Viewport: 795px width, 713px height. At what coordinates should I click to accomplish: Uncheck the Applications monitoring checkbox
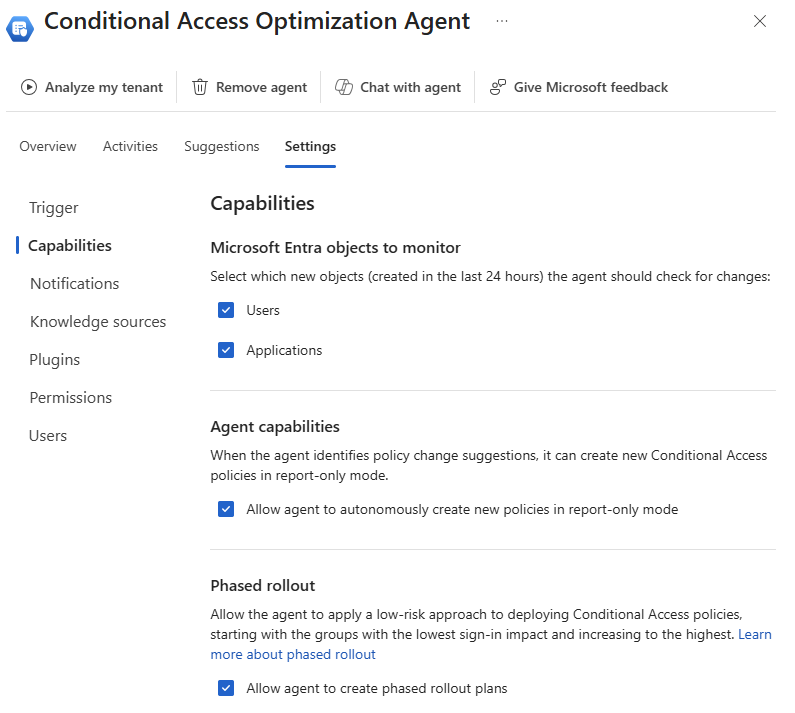[226, 350]
